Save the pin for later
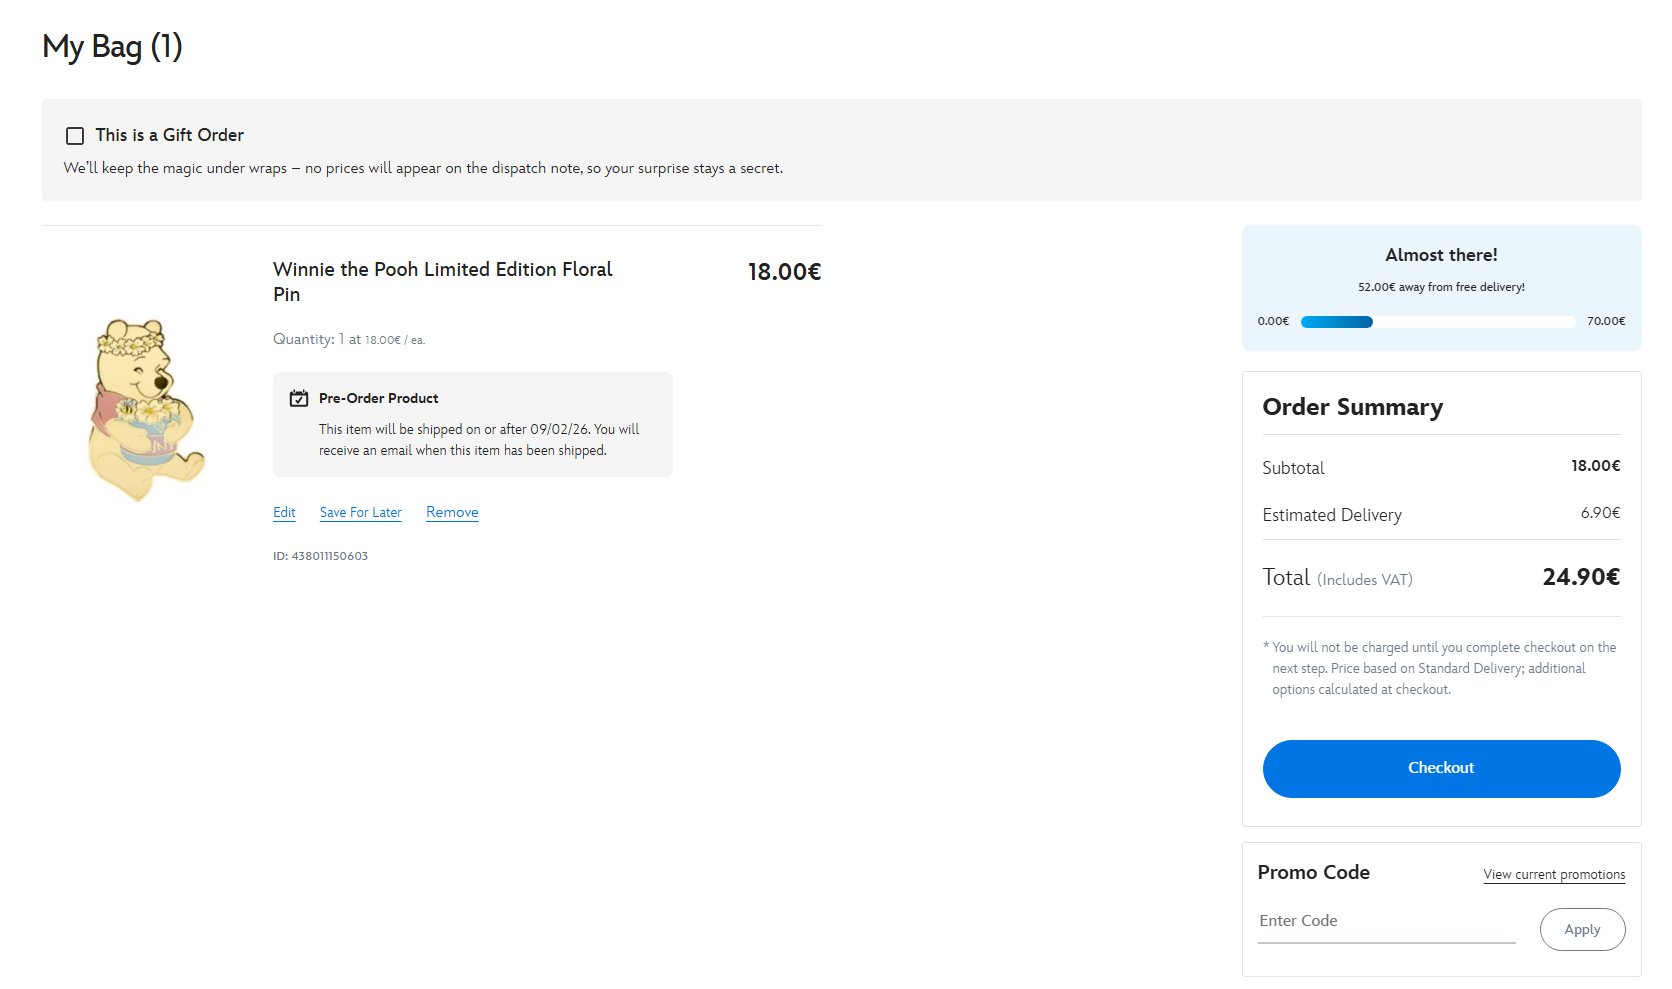 360,513
